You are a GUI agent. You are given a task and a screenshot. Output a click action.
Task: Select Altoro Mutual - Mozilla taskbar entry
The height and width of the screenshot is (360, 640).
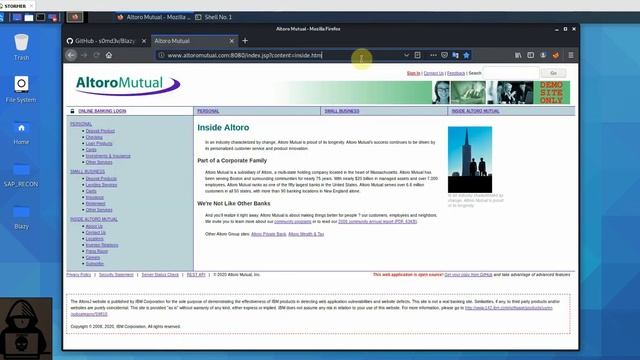(154, 17)
